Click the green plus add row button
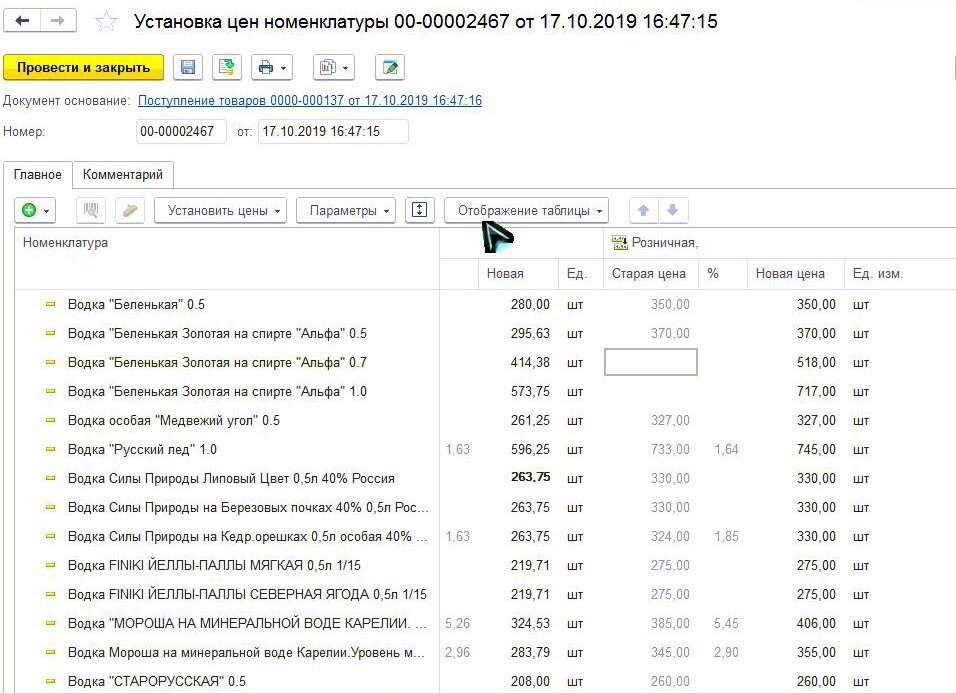The width and height of the screenshot is (956, 694). [35, 210]
